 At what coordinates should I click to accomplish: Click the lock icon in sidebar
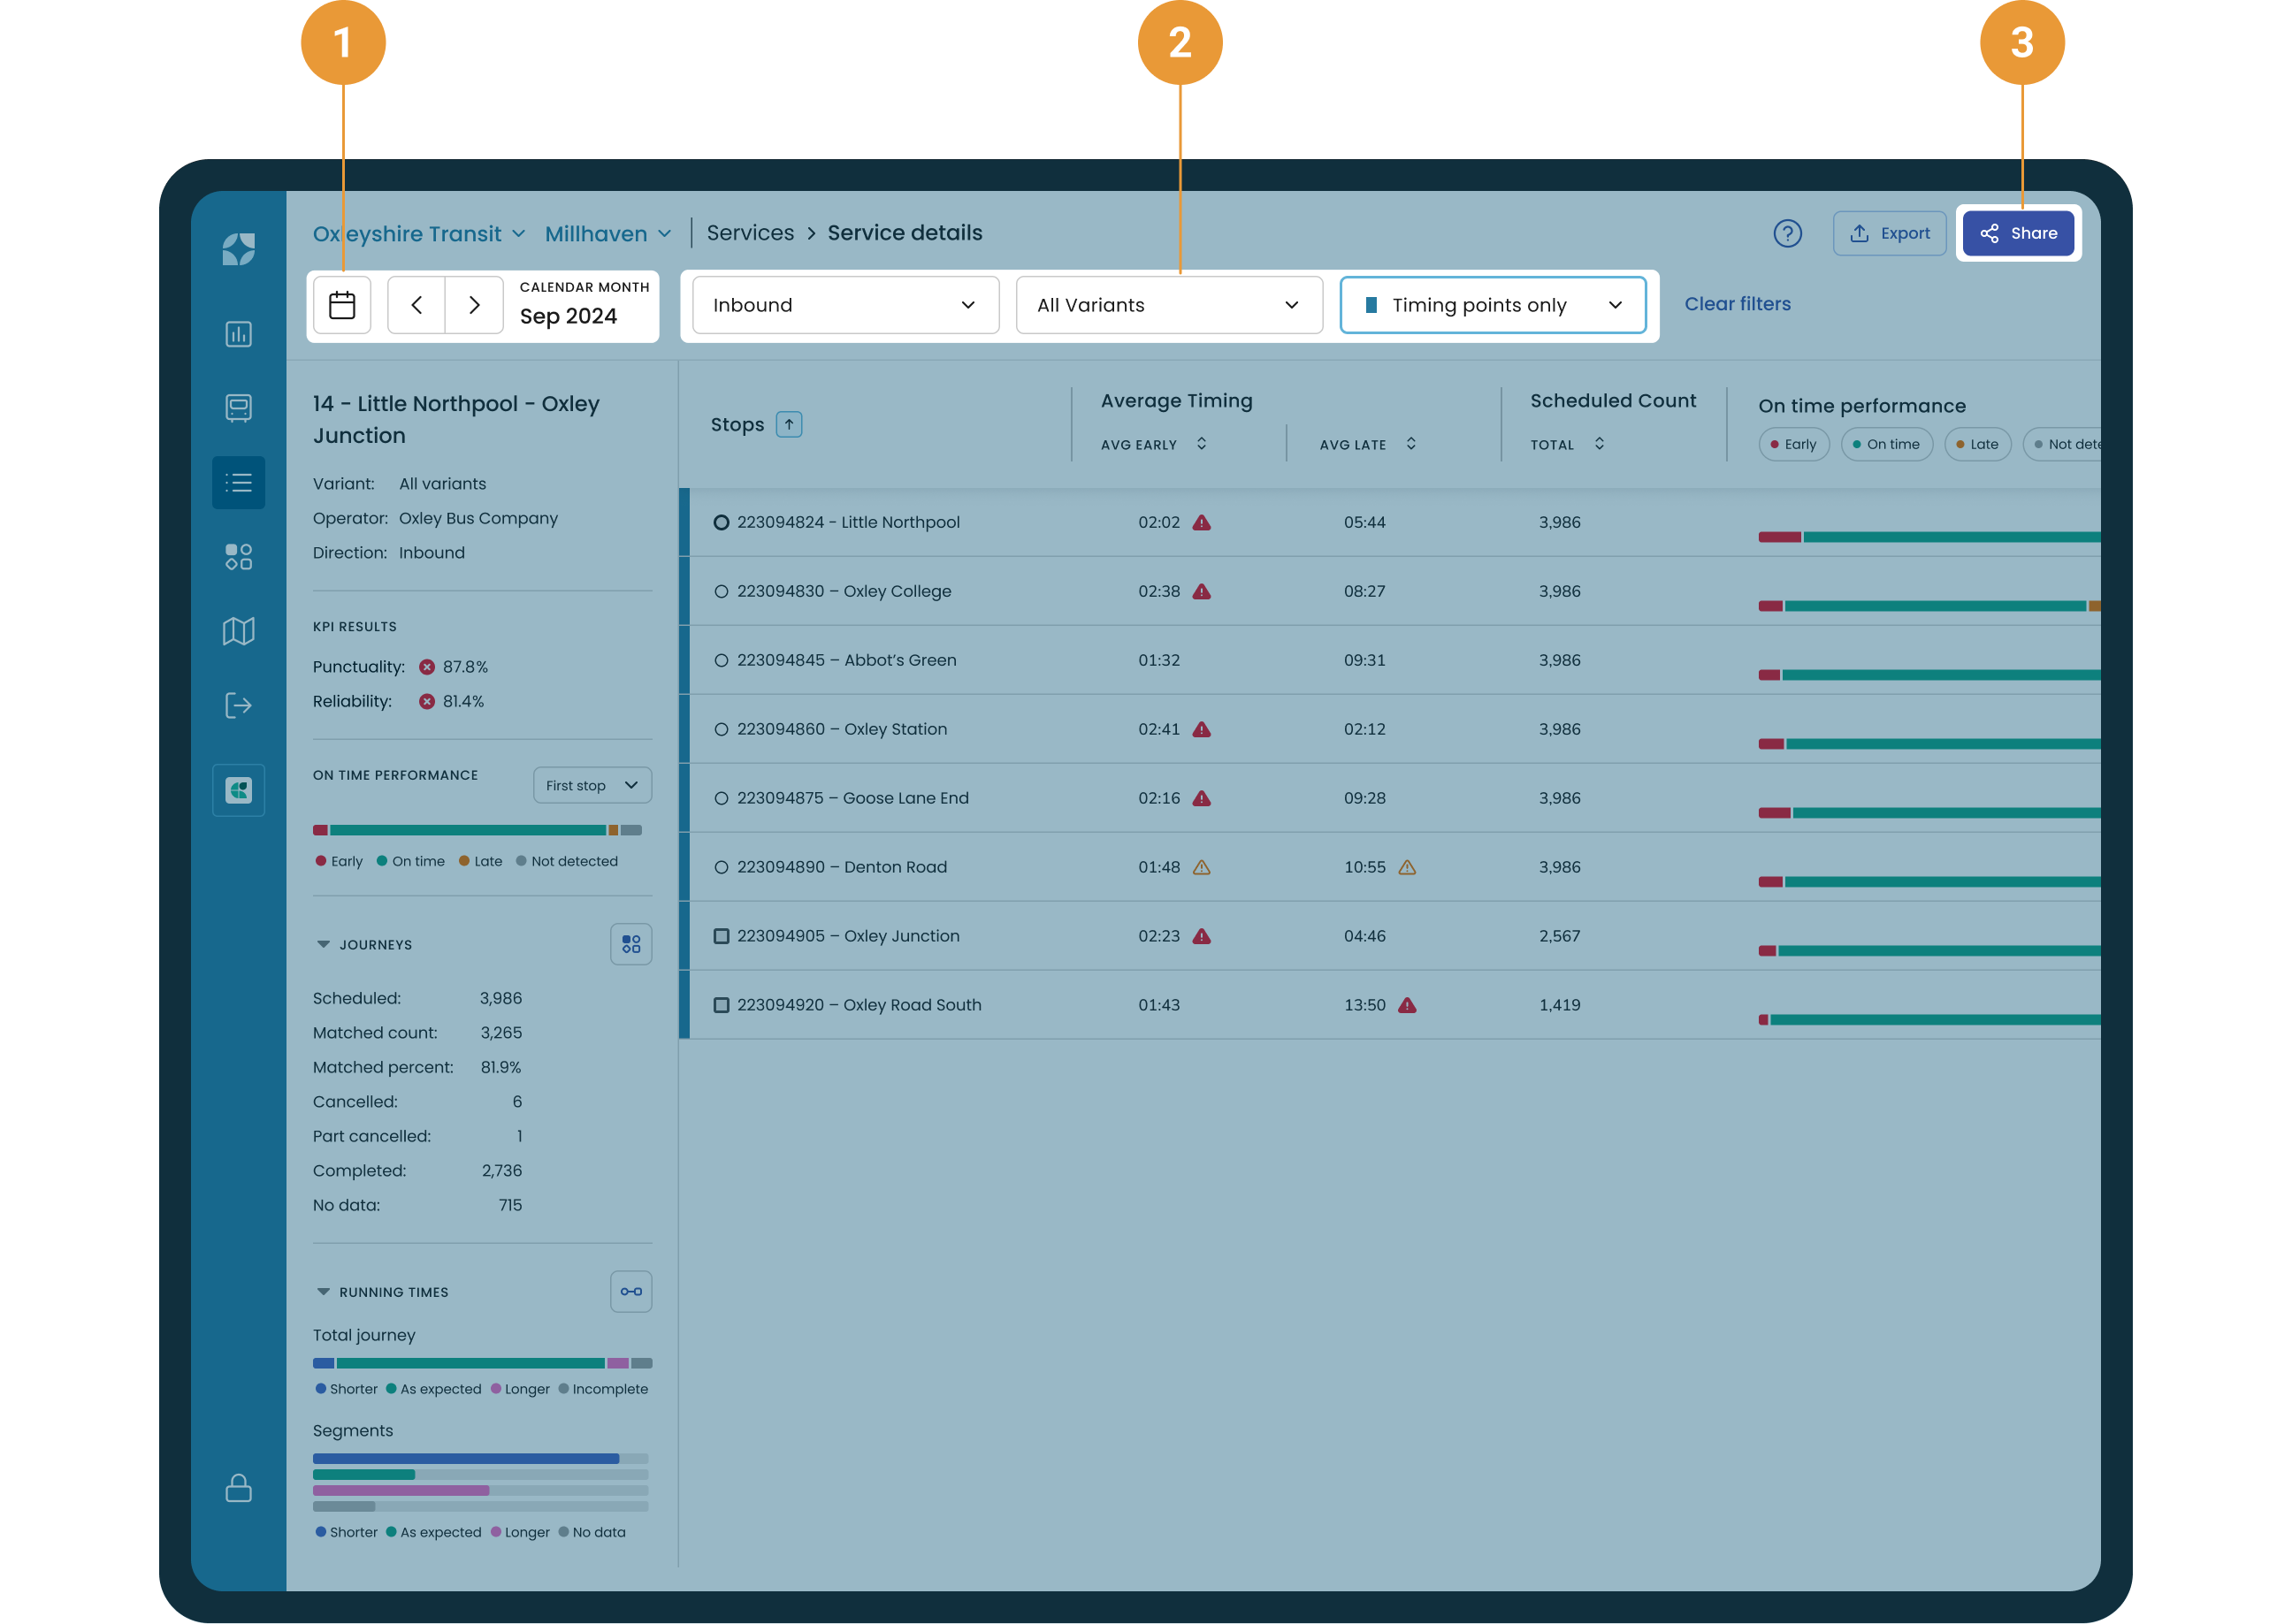pos(238,1488)
